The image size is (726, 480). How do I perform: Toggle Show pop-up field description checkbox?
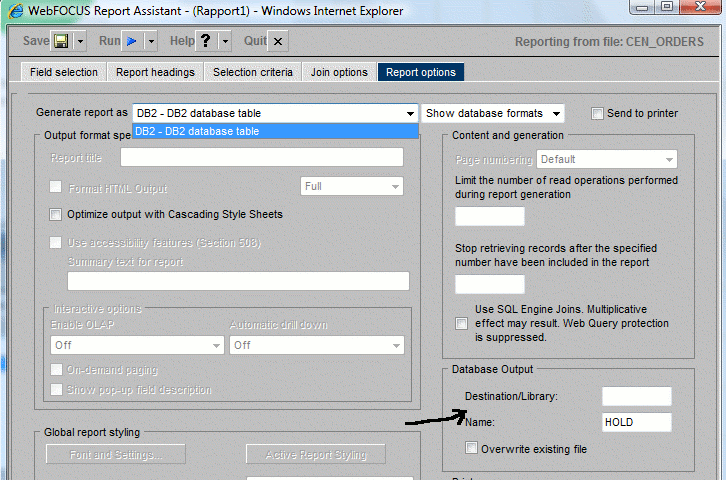pos(56,389)
